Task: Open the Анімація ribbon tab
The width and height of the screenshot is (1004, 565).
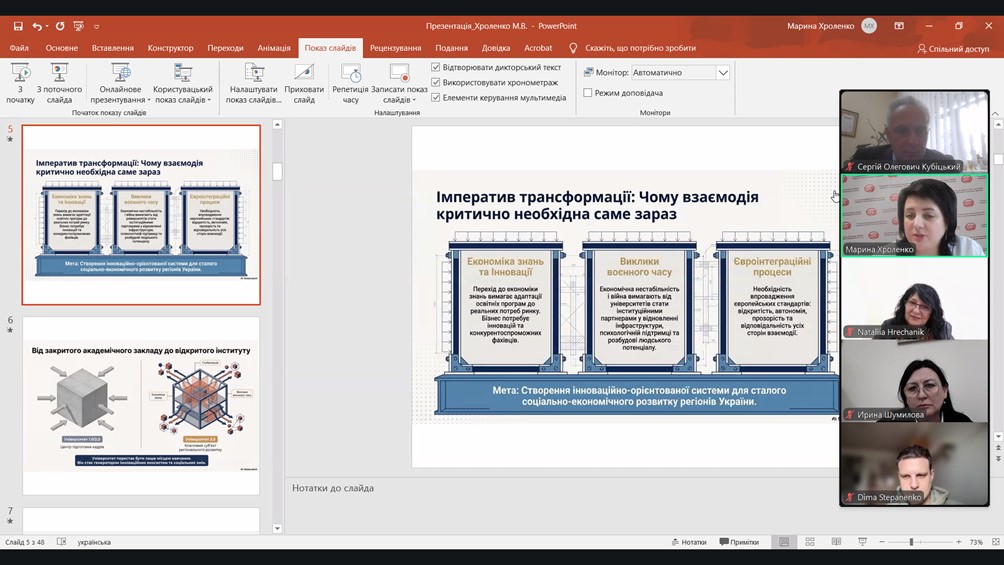Action: coord(273,48)
